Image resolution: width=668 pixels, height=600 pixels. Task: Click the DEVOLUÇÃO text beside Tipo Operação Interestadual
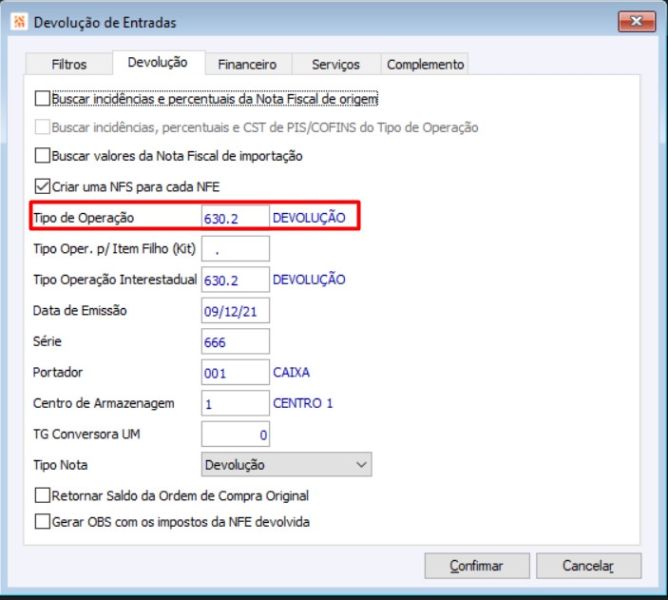pos(309,280)
